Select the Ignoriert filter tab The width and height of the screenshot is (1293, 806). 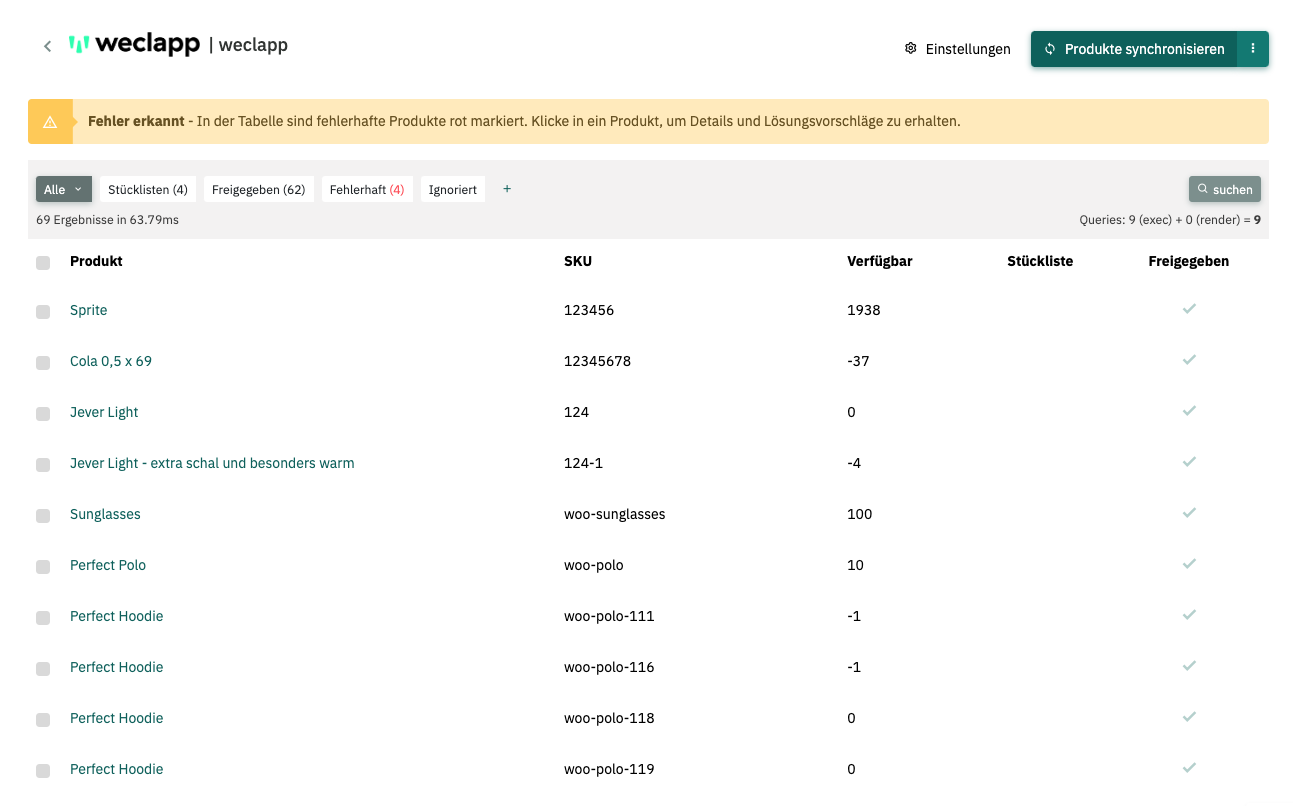click(452, 189)
